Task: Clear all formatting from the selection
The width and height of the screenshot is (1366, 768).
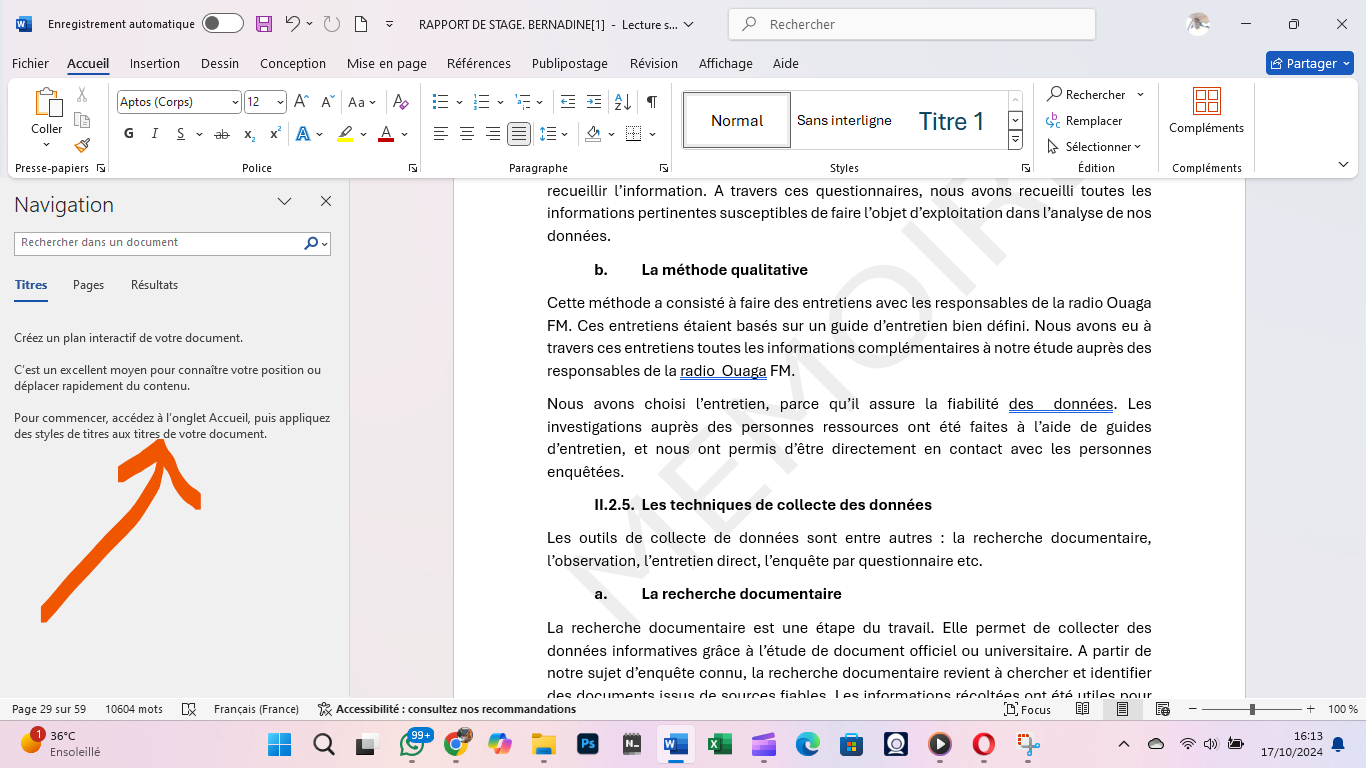Action: 401,102
